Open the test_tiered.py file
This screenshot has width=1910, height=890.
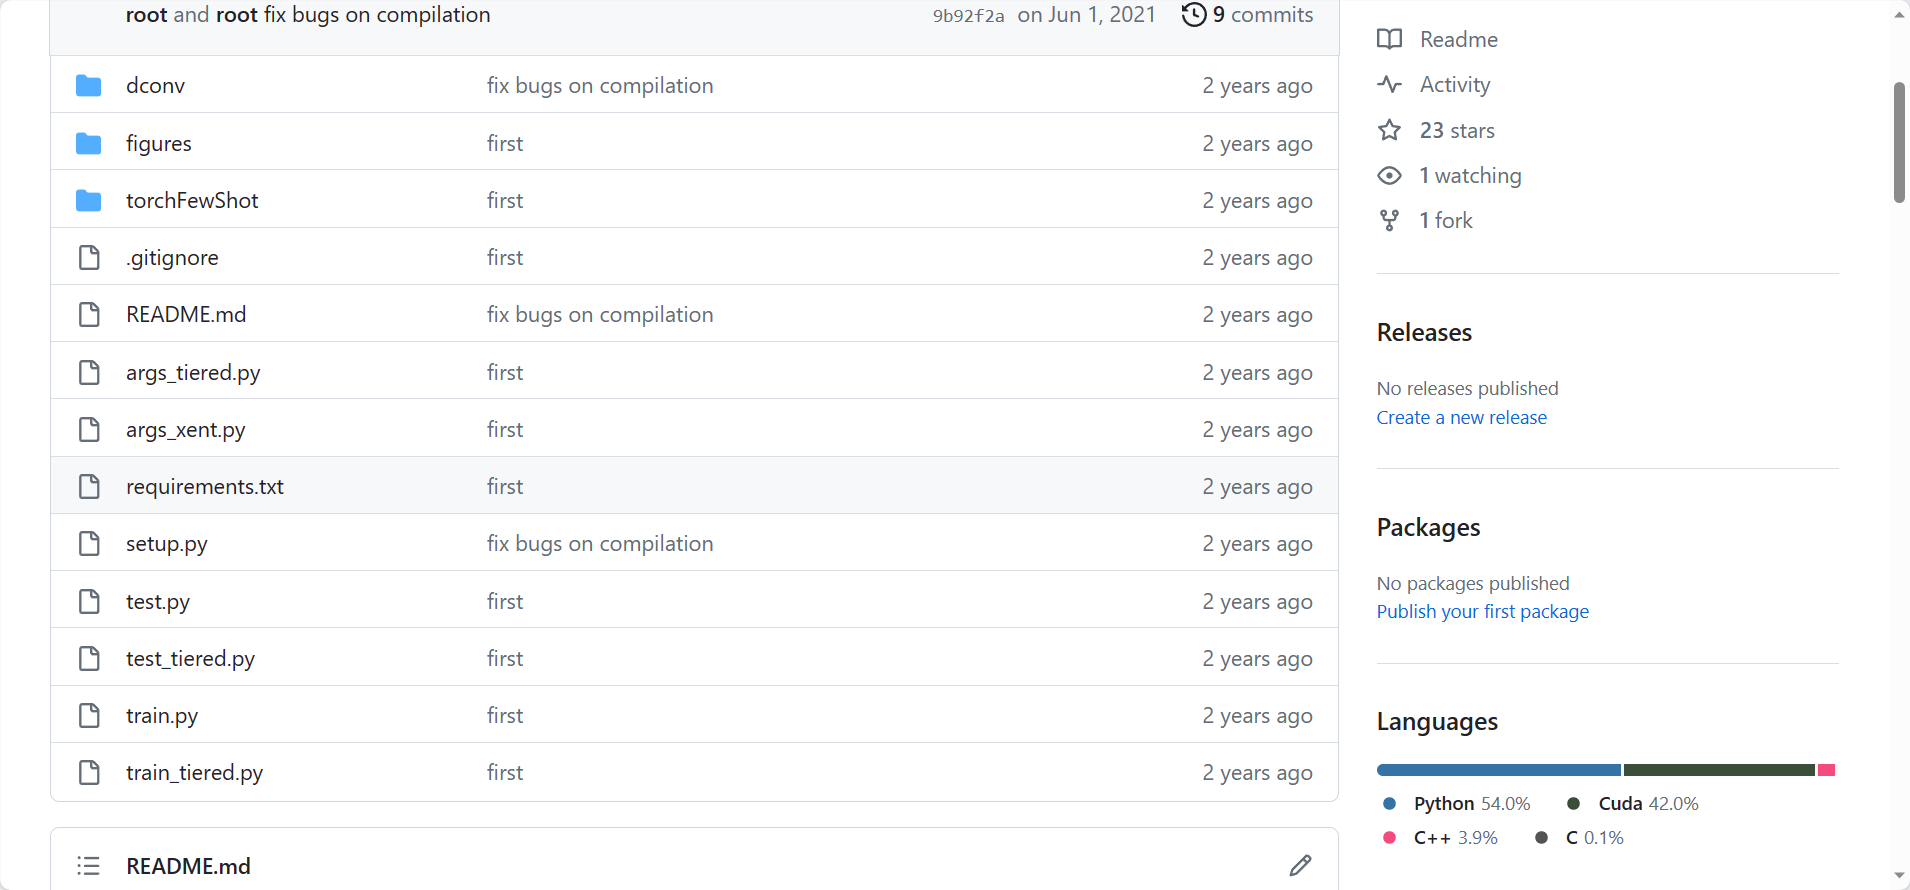click(x=190, y=659)
